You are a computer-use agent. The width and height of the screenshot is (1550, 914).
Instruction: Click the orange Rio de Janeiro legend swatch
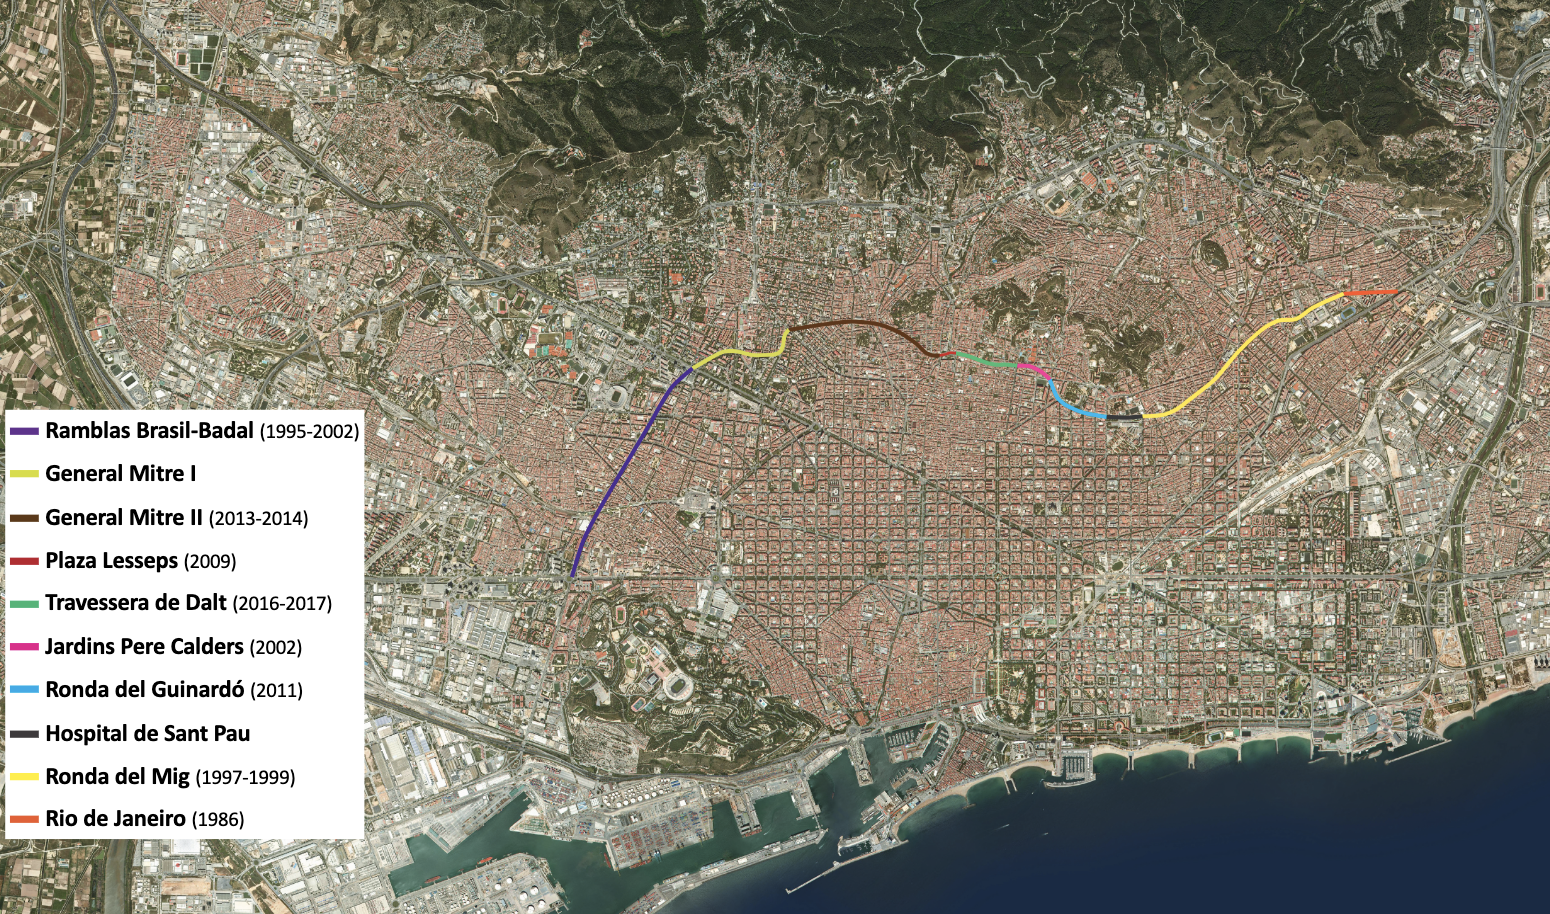24,820
